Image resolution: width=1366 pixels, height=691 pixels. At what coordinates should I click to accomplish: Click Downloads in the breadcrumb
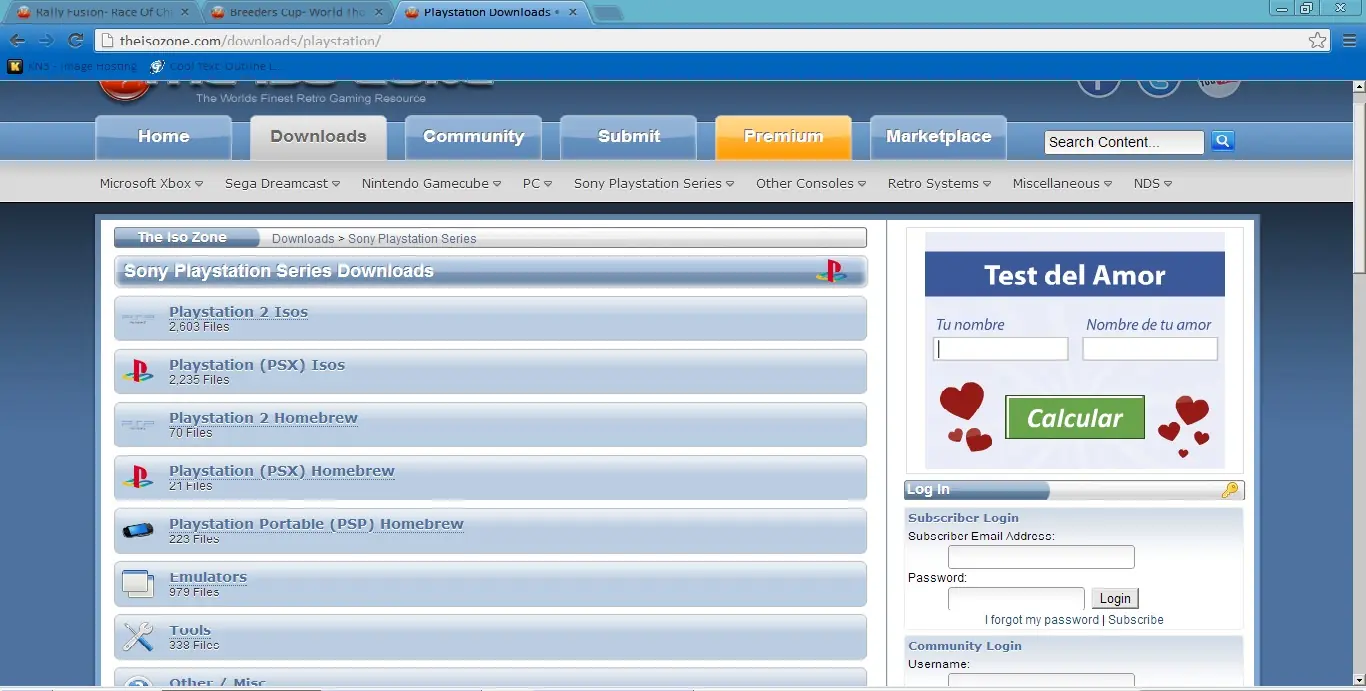(303, 239)
